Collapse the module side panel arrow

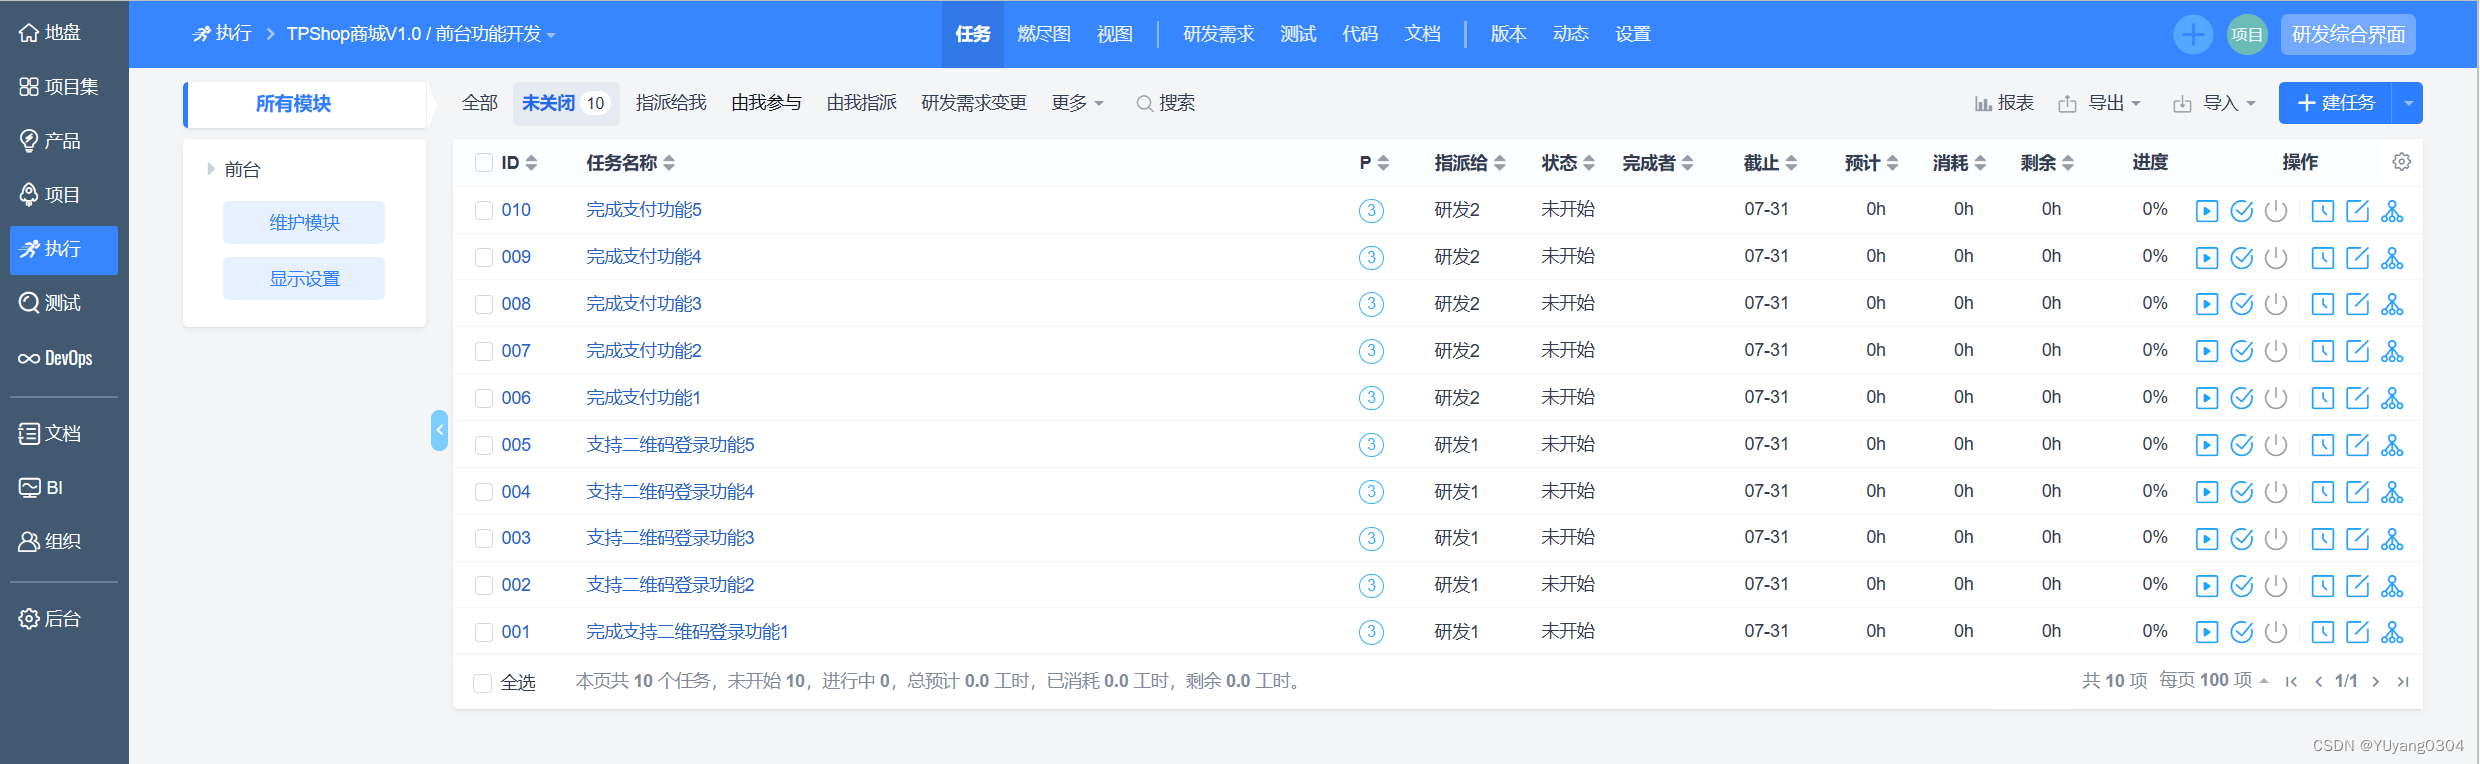pyautogui.click(x=439, y=430)
